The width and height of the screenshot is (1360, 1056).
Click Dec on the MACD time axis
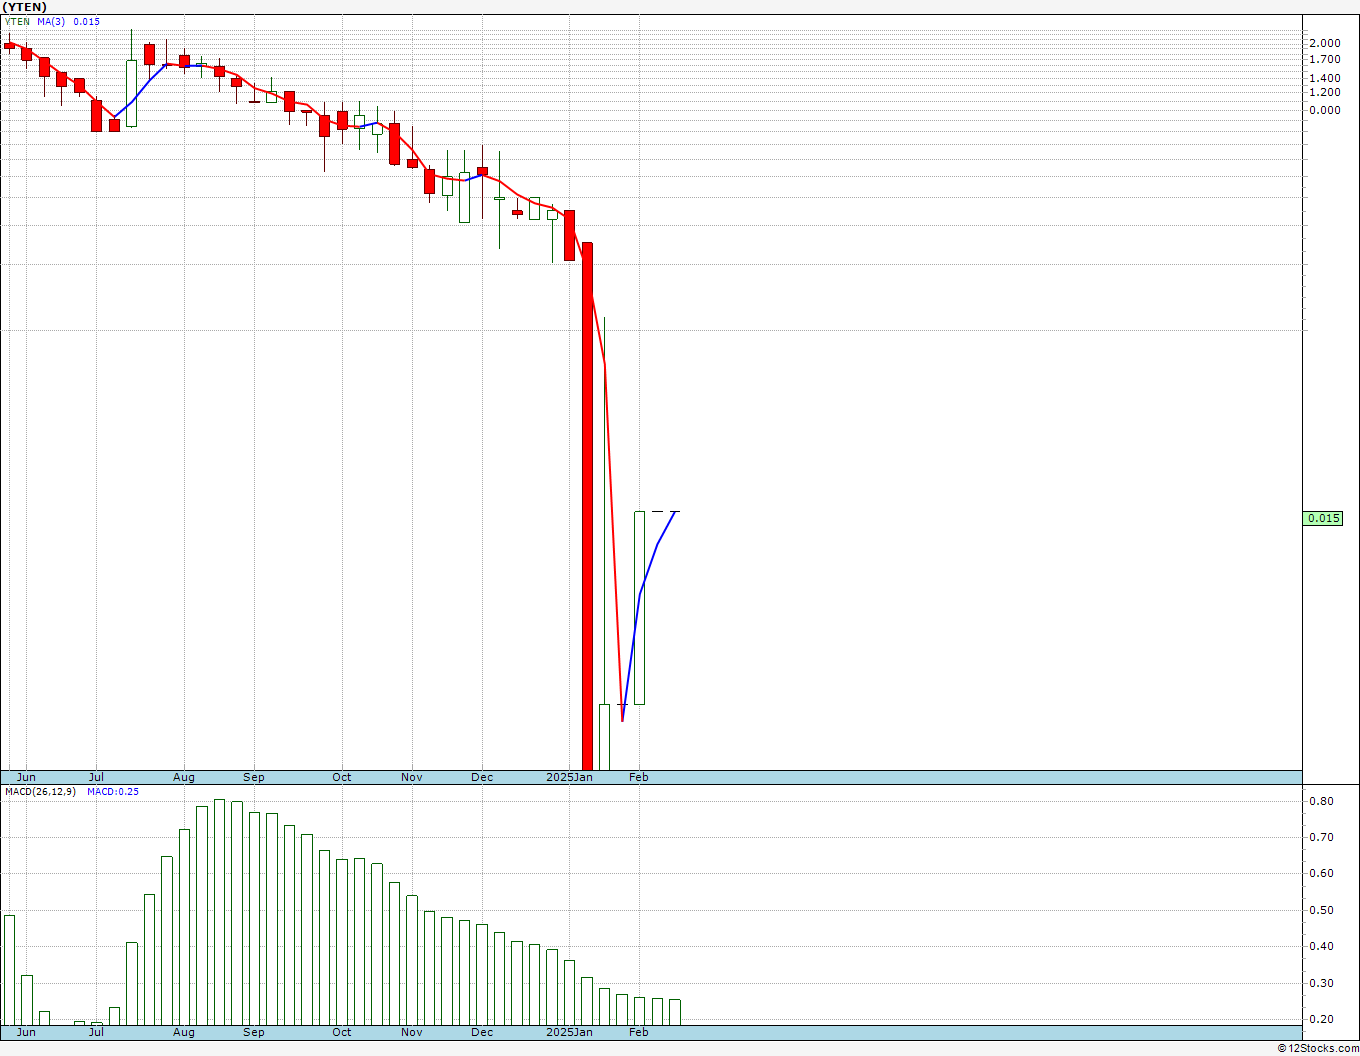coord(482,1032)
